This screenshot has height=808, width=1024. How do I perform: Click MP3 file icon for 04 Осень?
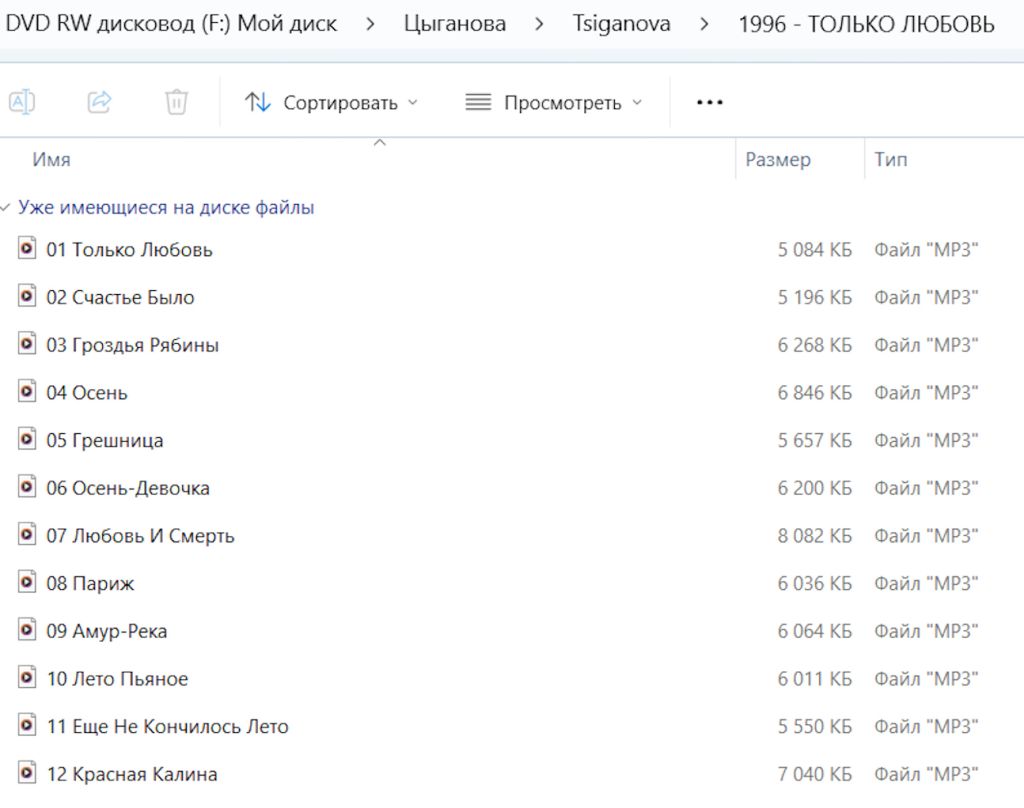[26, 392]
